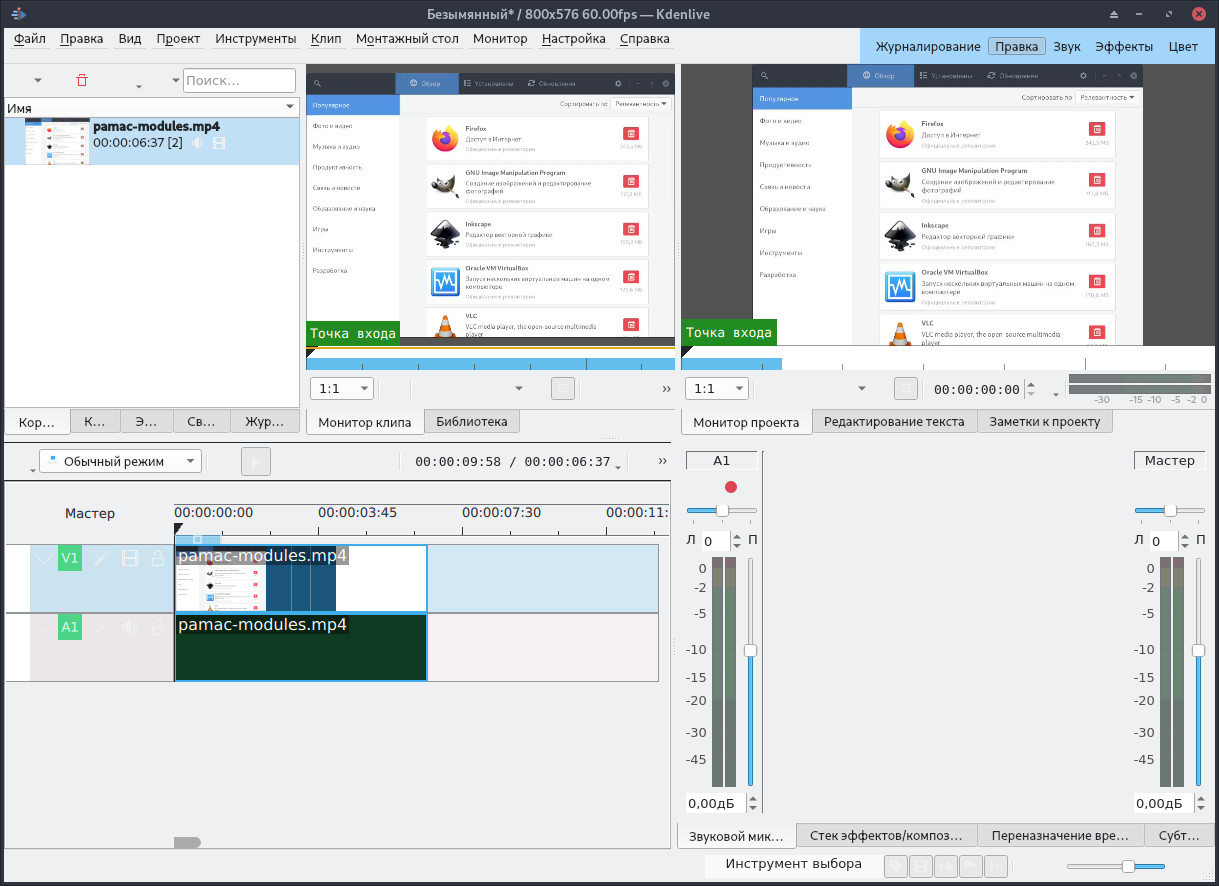Image resolution: width=1219 pixels, height=886 pixels.
Task: Click the V1 video track label badge
Action: click(x=69, y=559)
